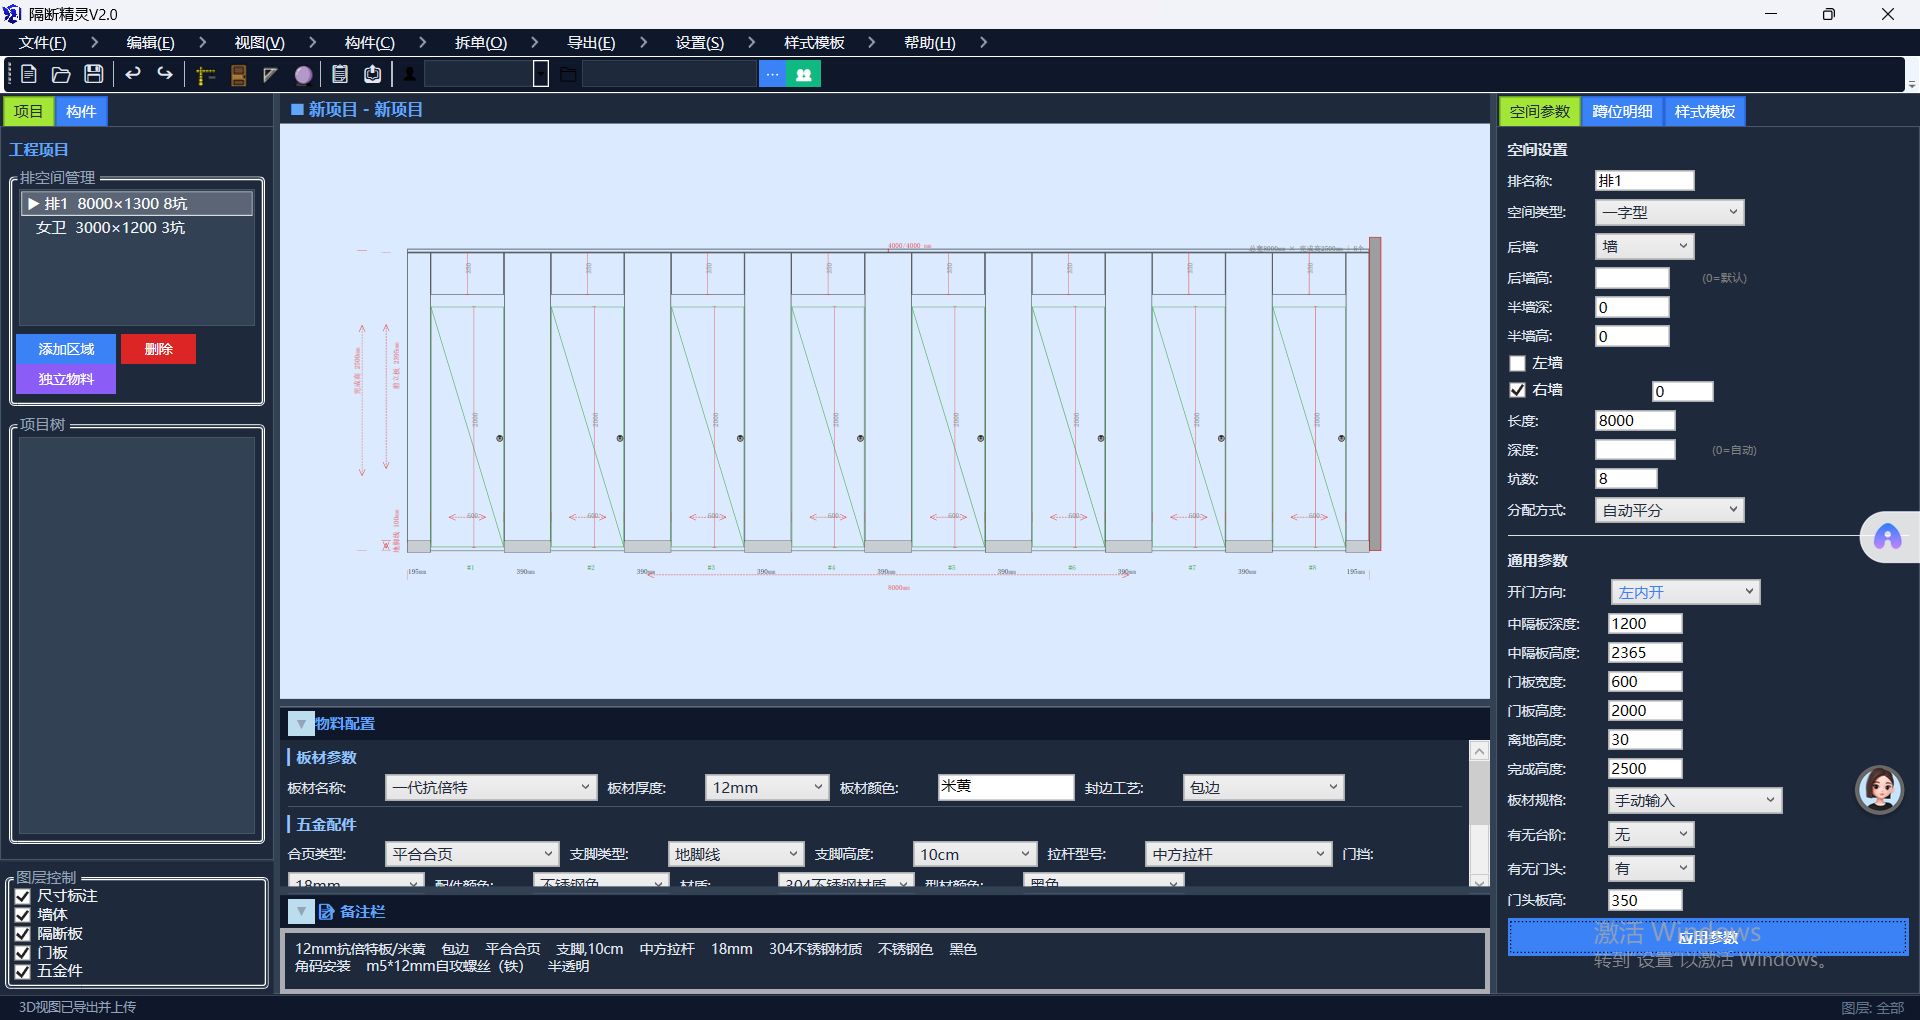Screen dimensions: 1920x1020
Task: Click the dark folder icon in toolbar
Action: [x=568, y=74]
